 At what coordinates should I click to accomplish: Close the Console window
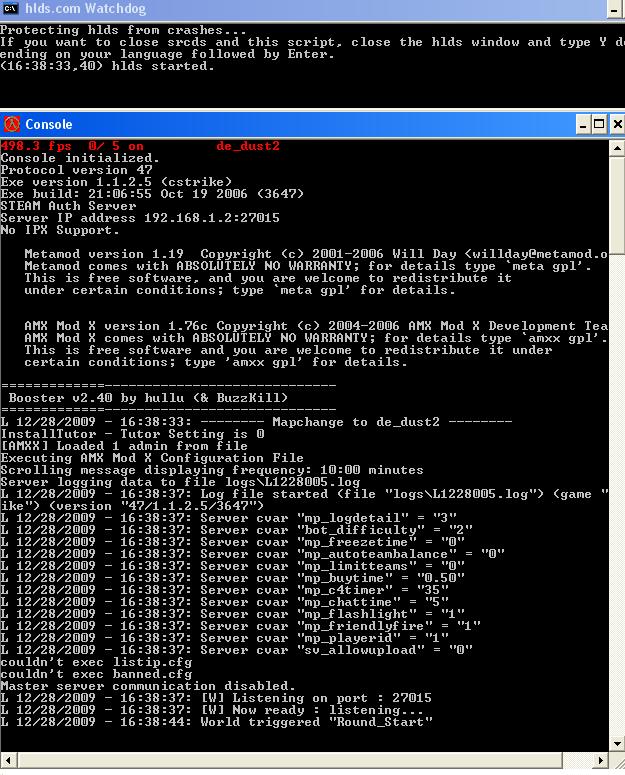pos(617,124)
